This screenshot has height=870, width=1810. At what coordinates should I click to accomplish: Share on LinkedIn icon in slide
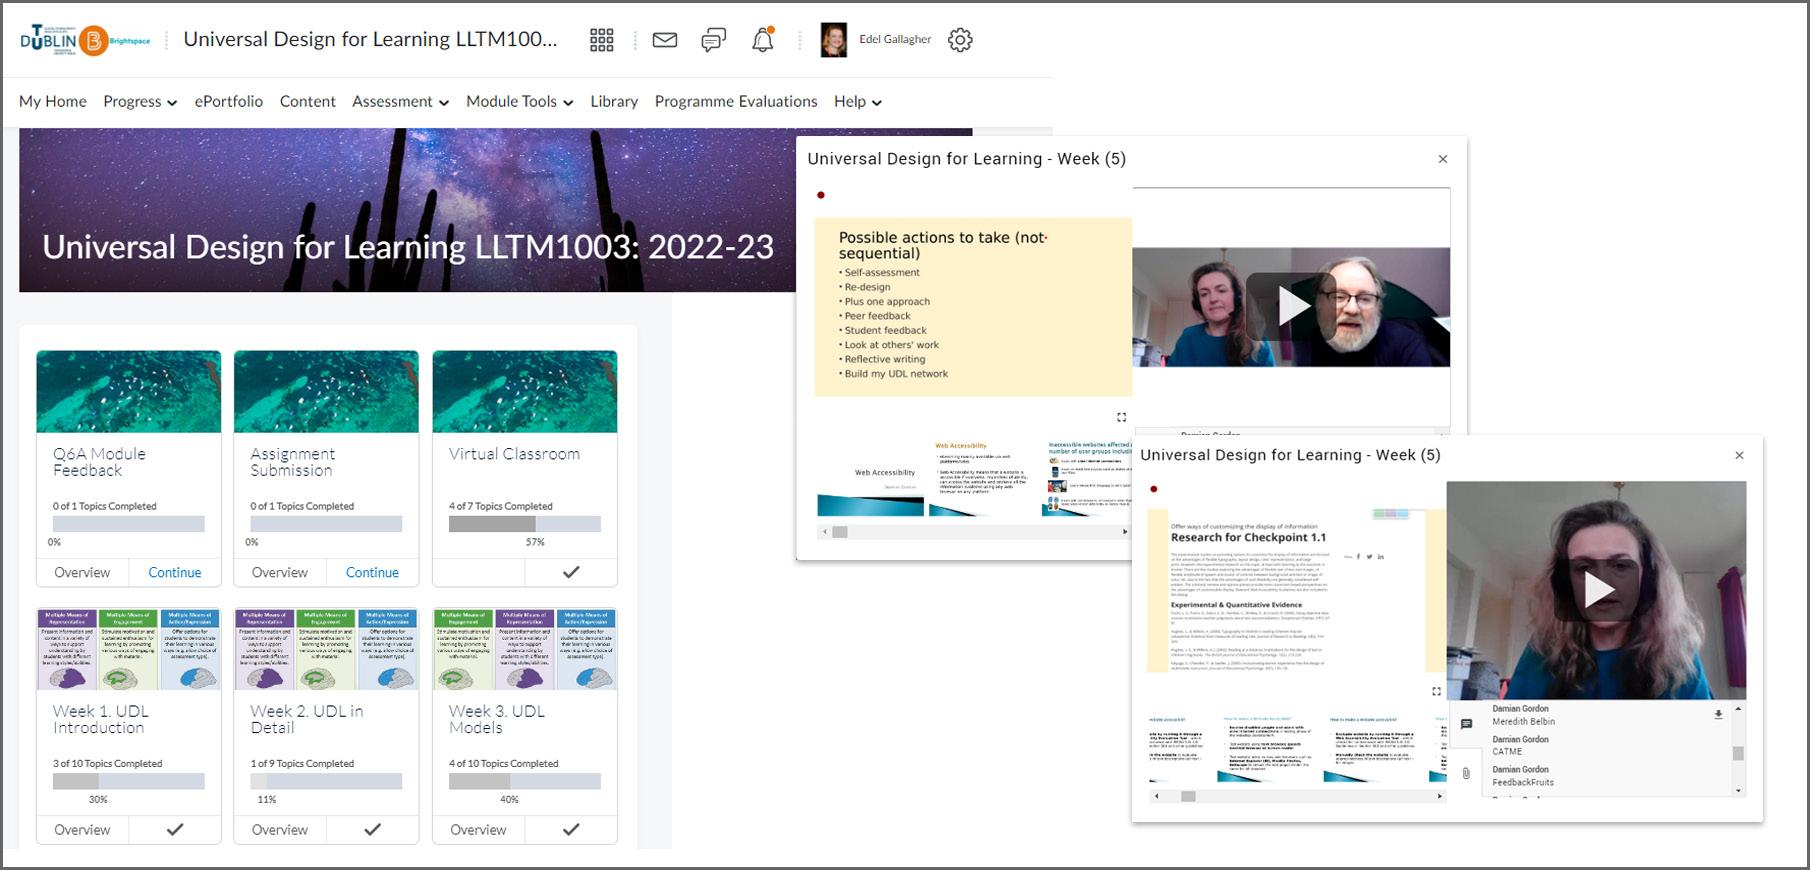(x=1381, y=556)
